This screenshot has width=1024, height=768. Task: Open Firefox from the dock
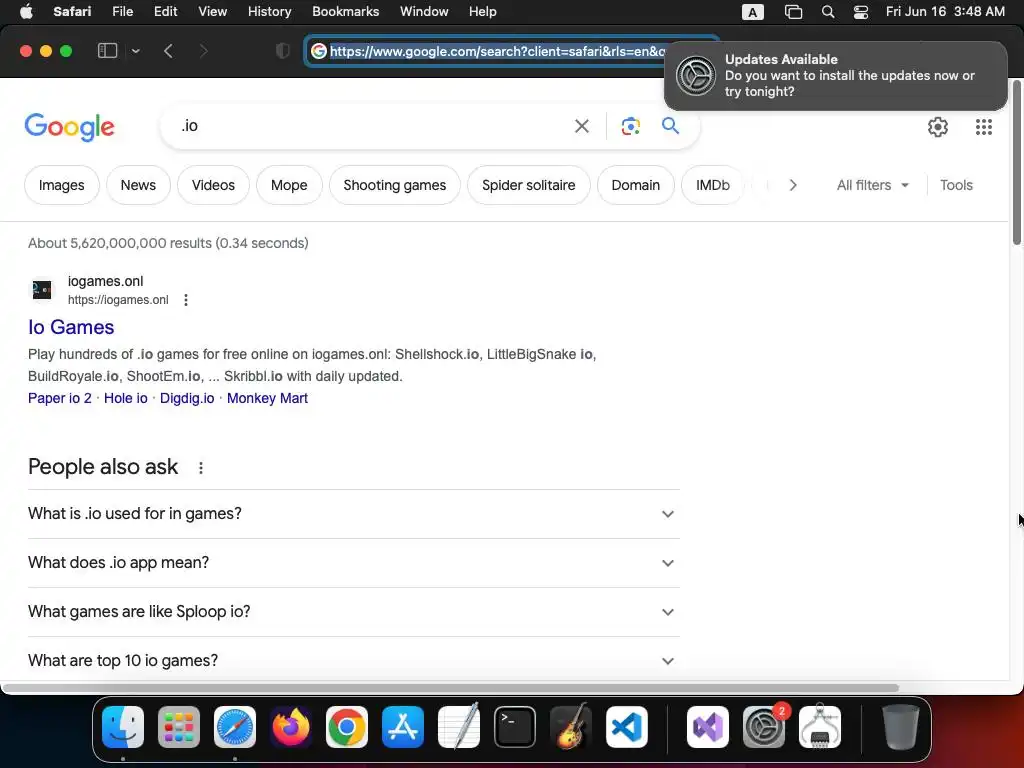(x=291, y=727)
